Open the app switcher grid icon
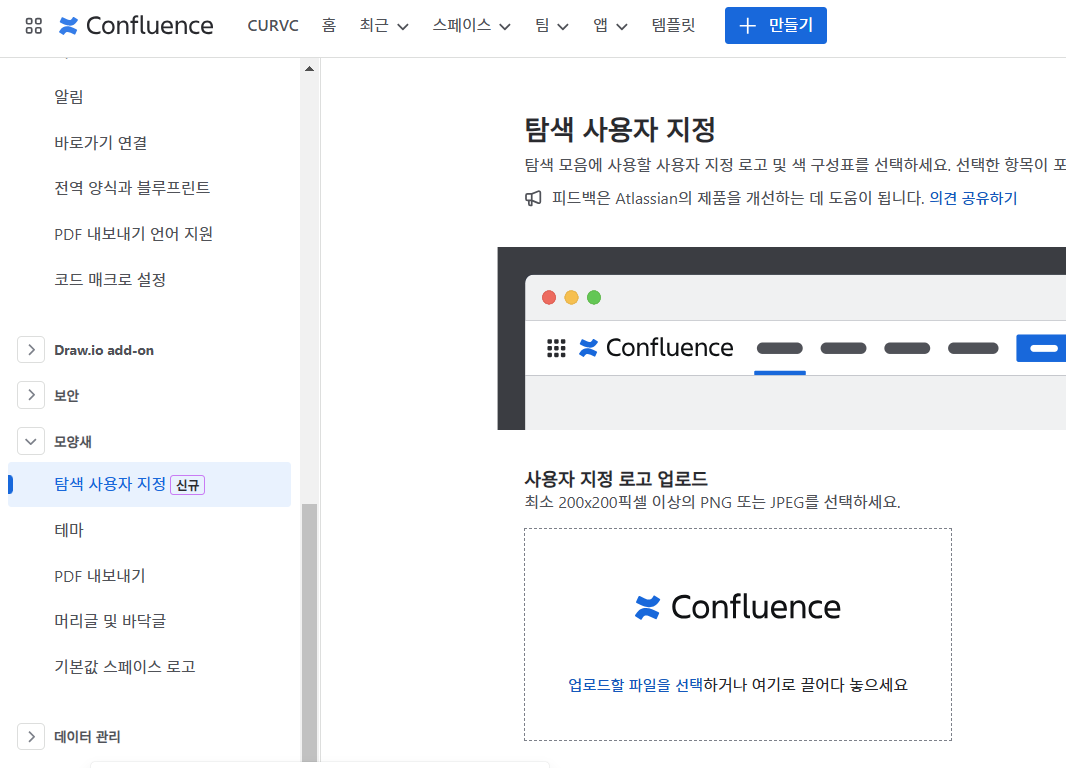 pyautogui.click(x=33, y=26)
